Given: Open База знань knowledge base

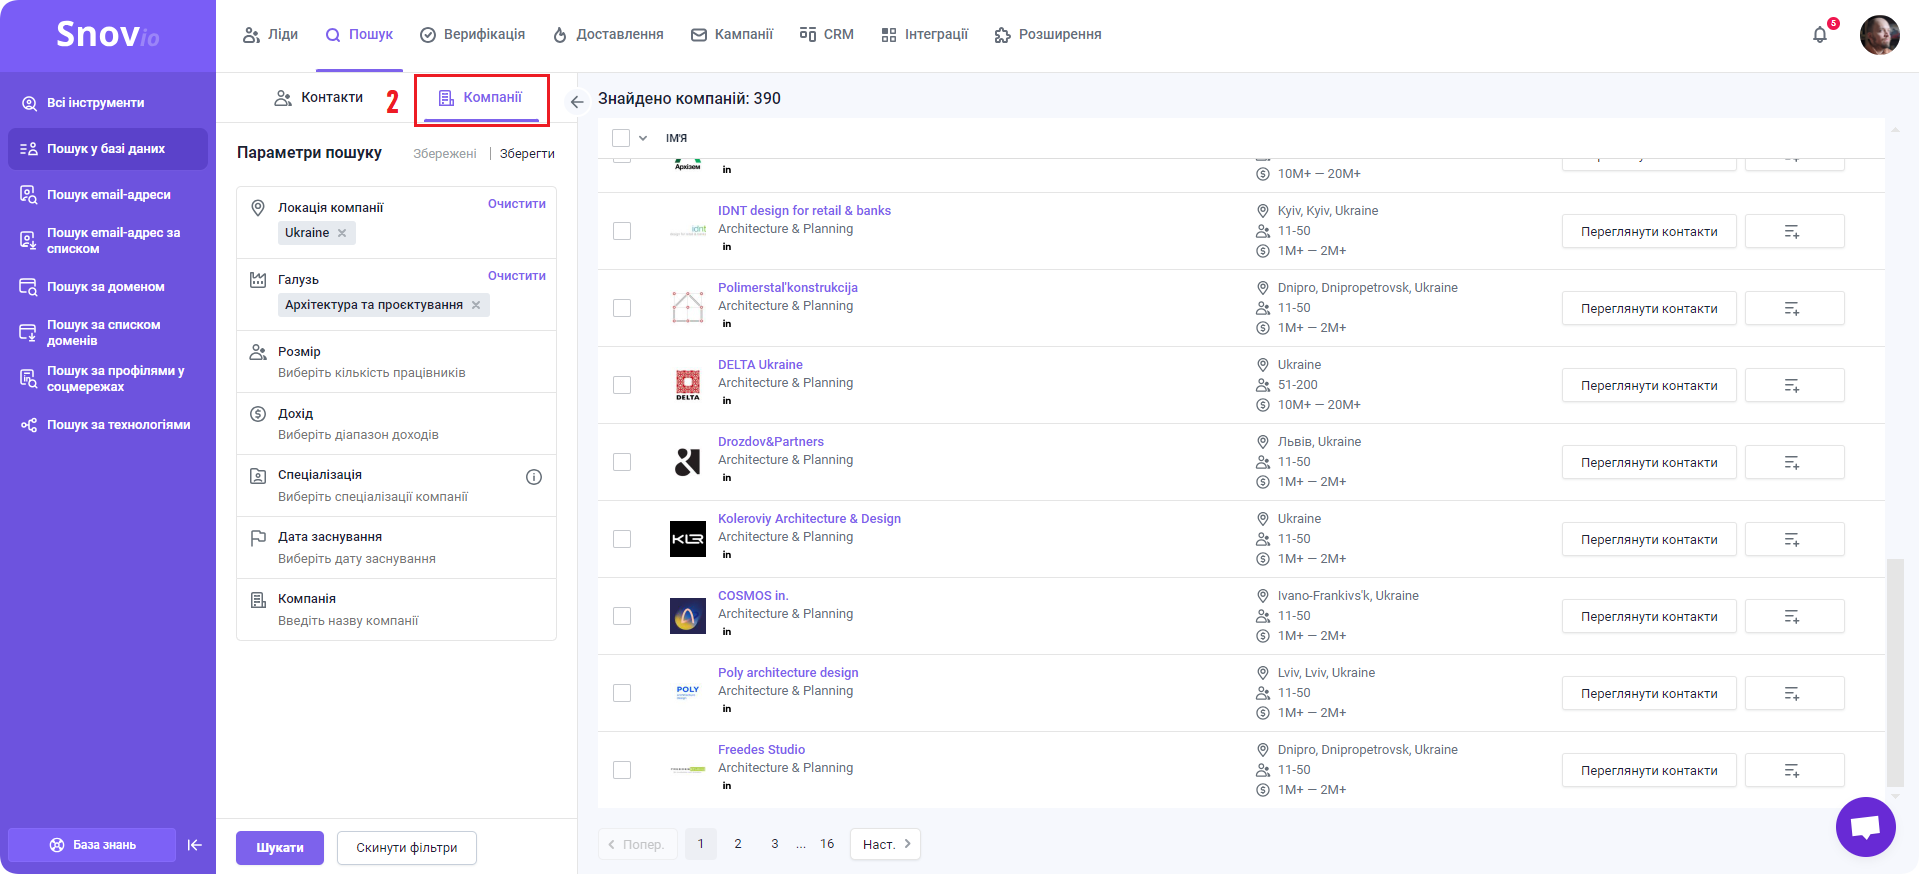Looking at the screenshot, I should pos(92,845).
